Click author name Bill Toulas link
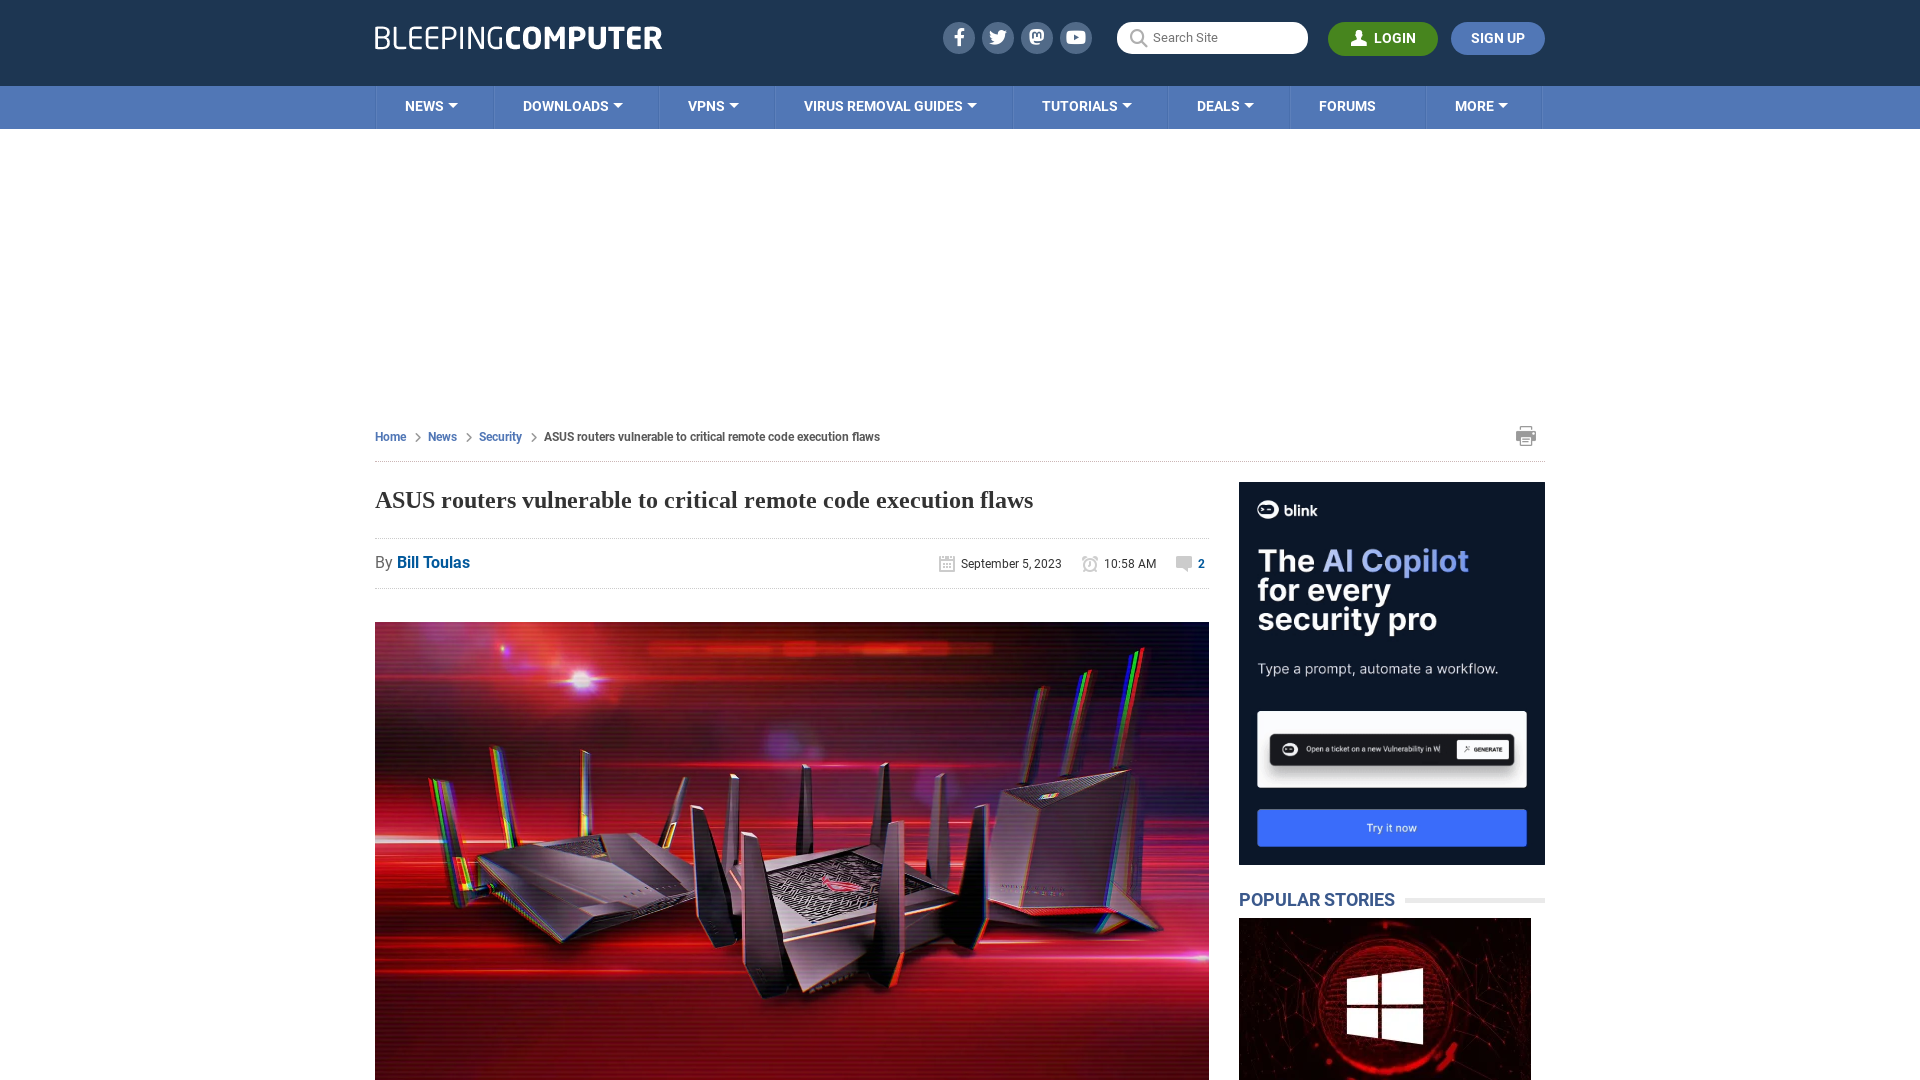 click(x=433, y=563)
